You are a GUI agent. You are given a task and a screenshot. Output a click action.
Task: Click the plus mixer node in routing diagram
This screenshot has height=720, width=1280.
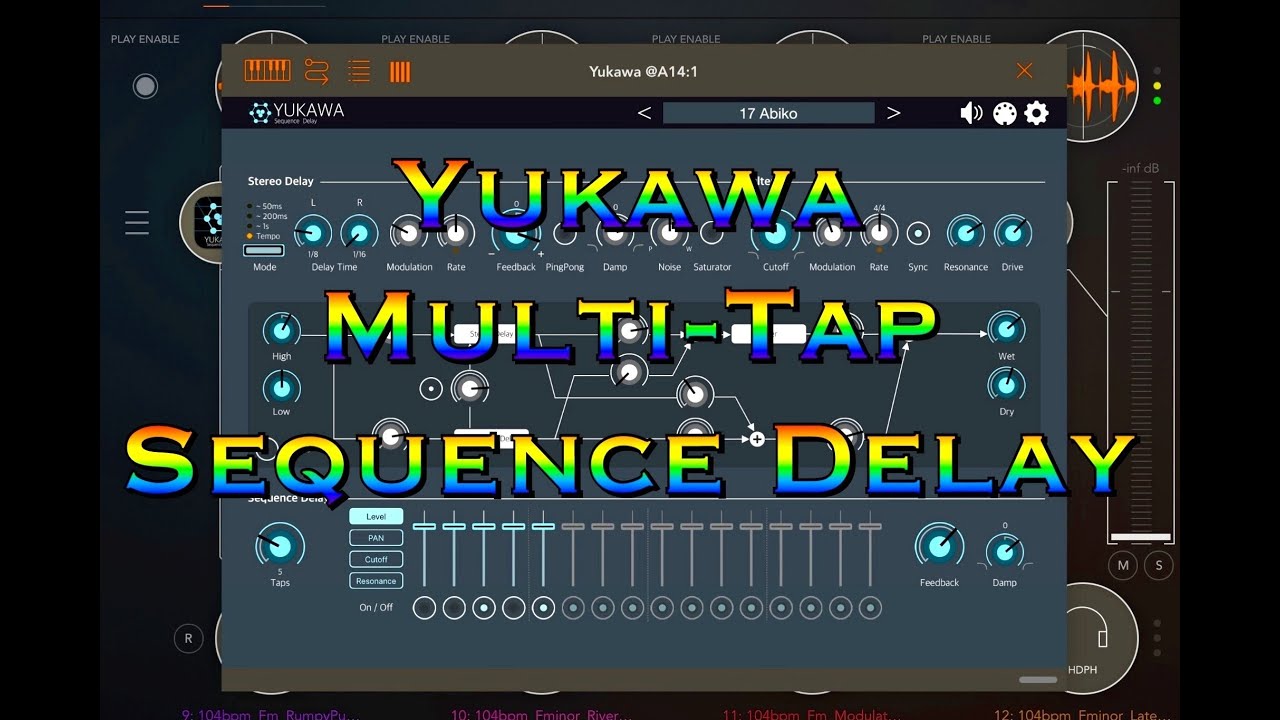[x=757, y=438]
